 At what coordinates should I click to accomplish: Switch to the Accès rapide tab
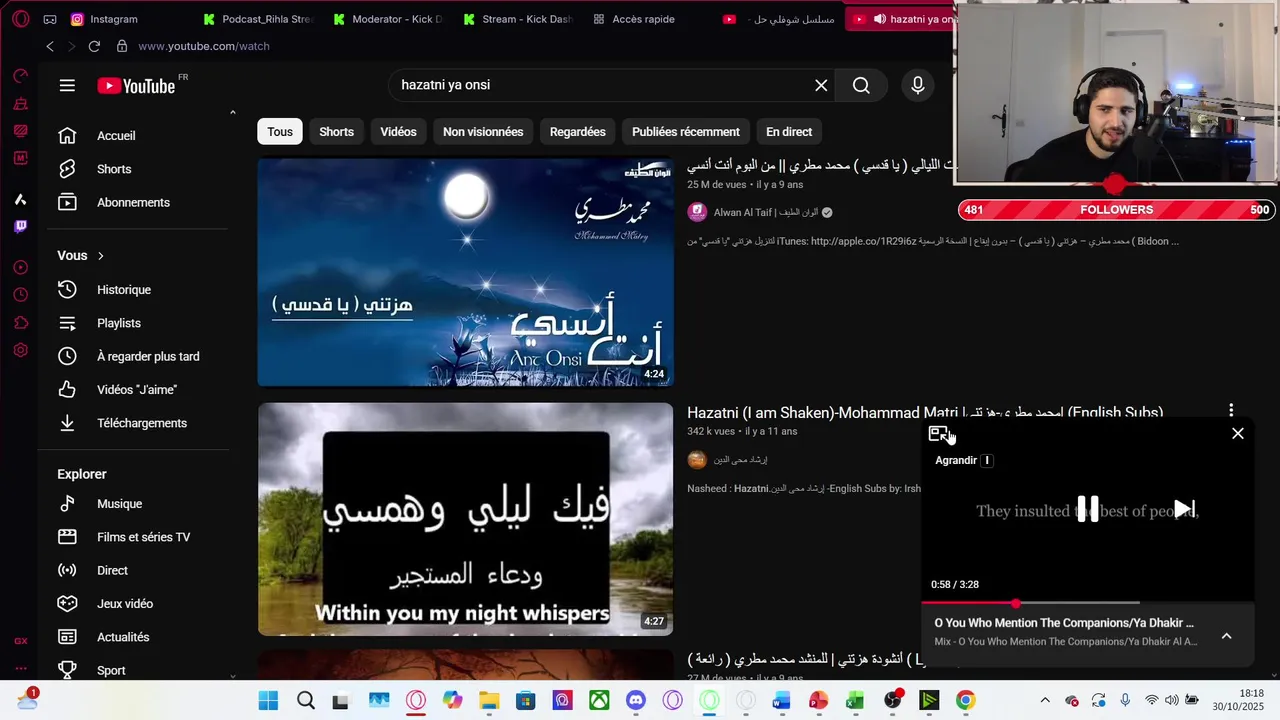pos(634,19)
